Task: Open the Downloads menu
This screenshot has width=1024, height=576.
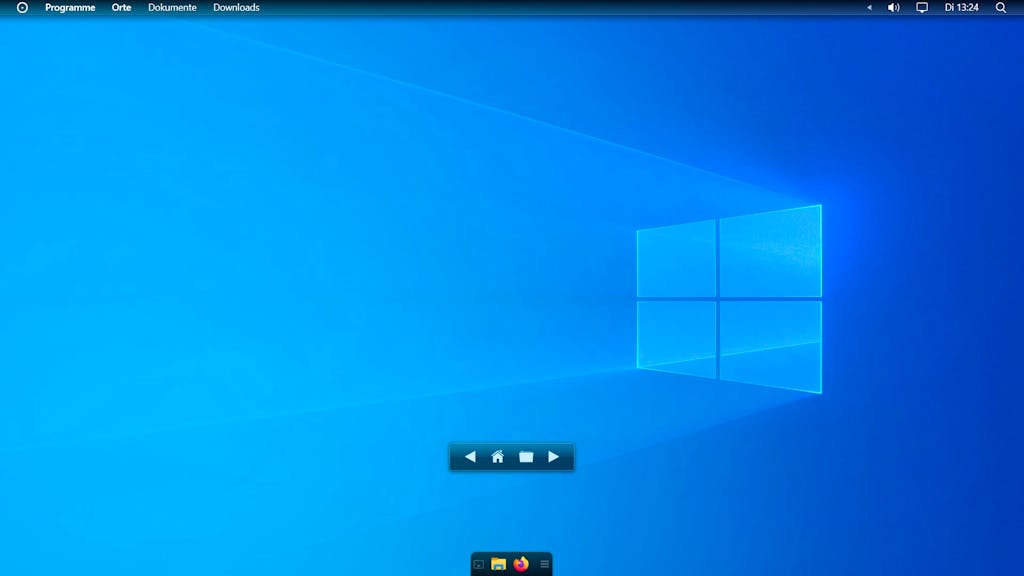Action: [236, 8]
